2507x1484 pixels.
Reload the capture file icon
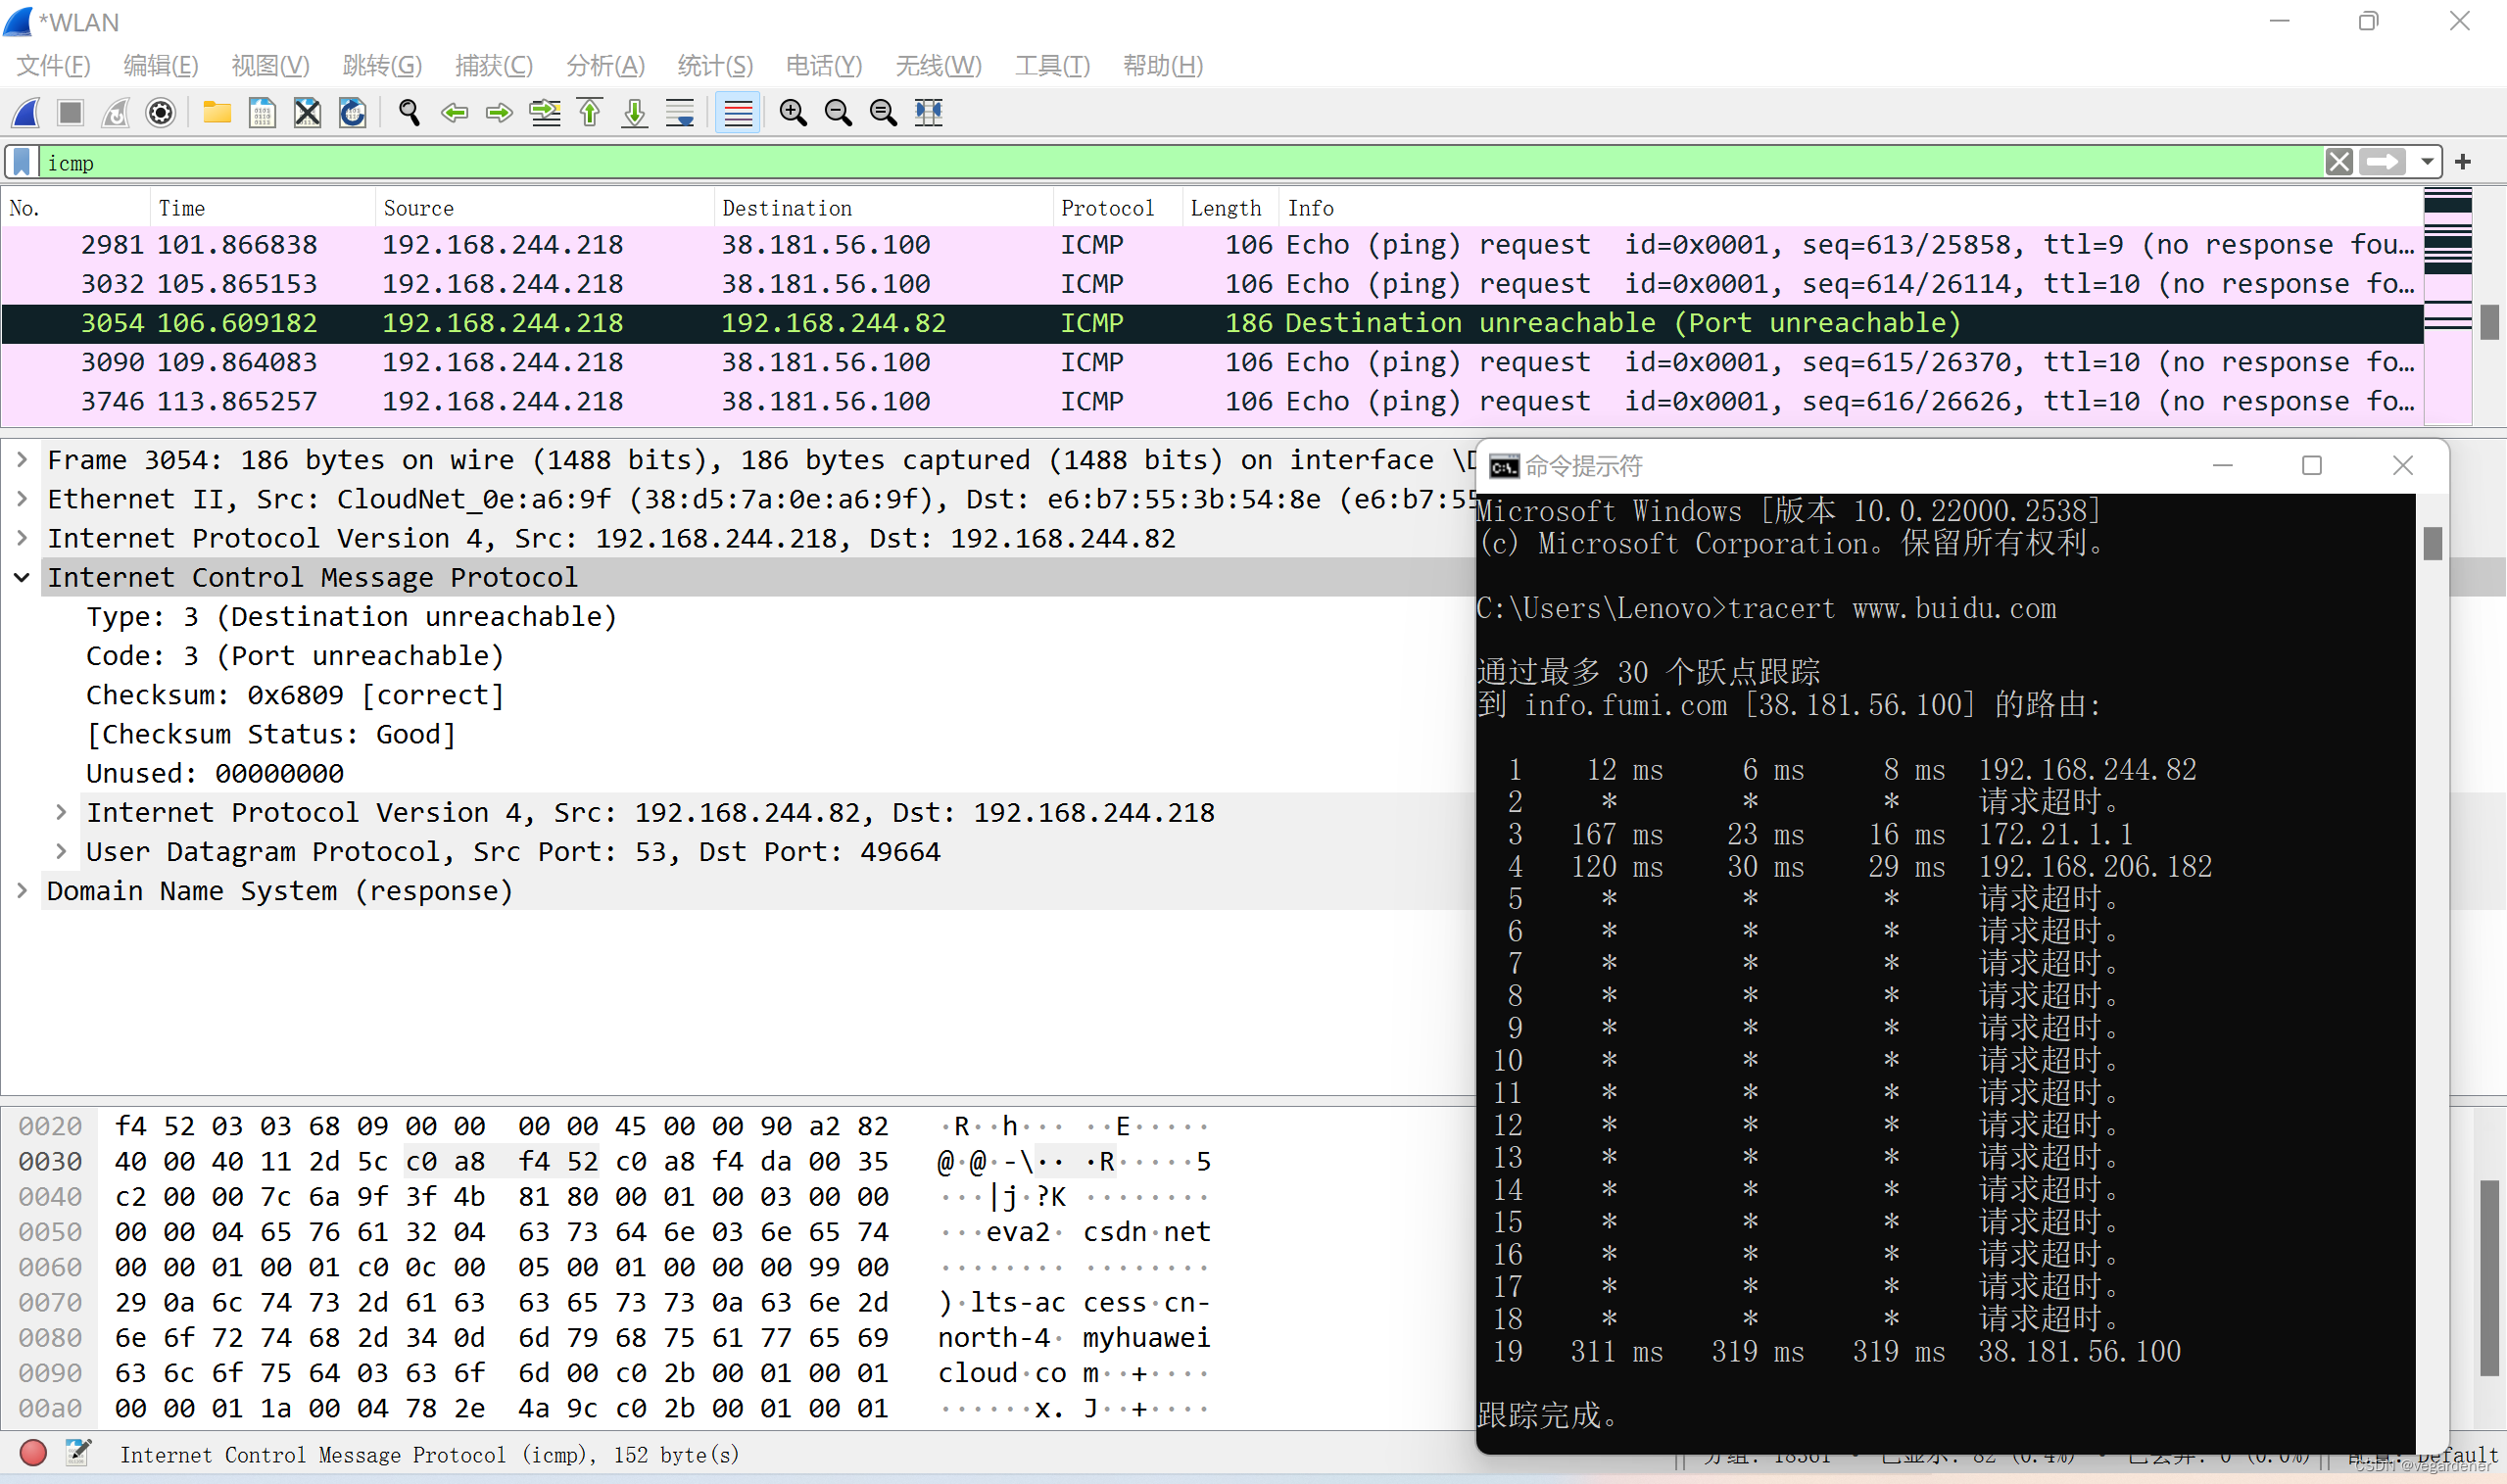352,112
